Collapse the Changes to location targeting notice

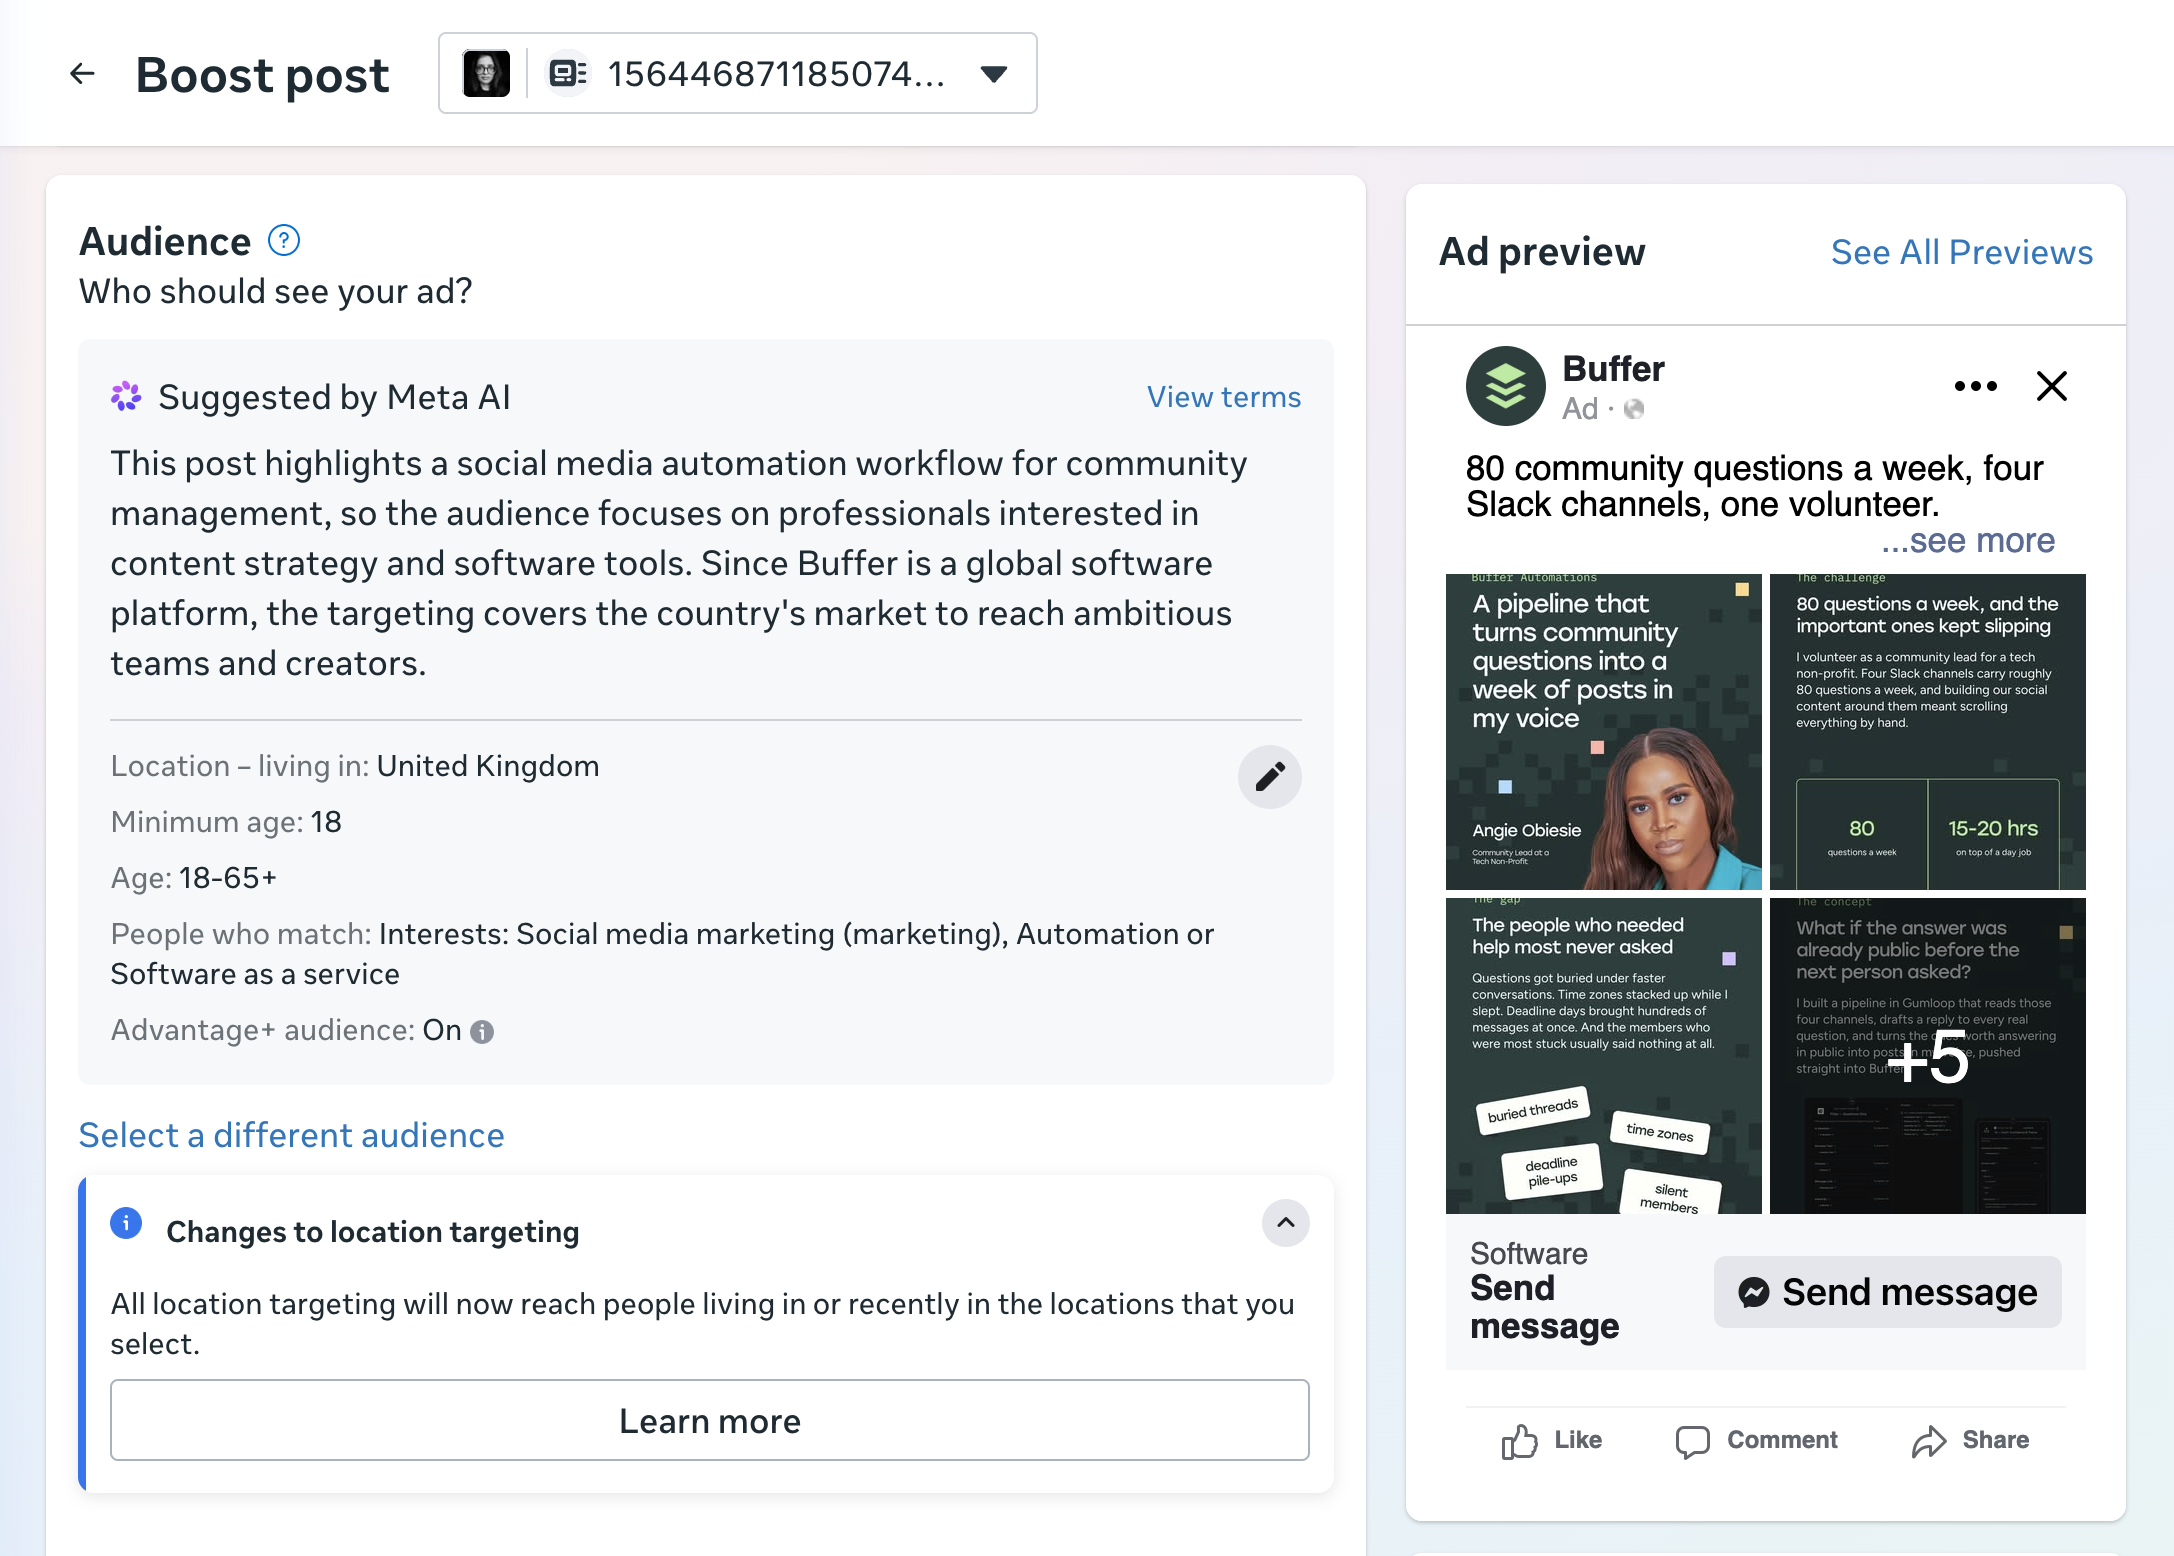(1286, 1223)
